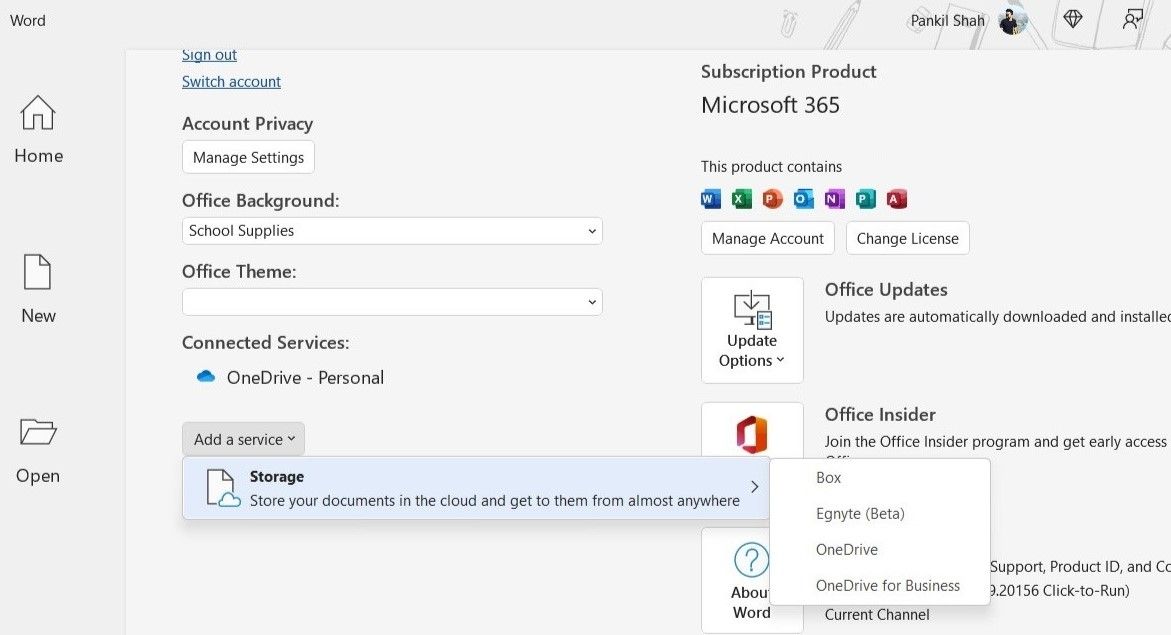Go to the Home page in sidebar
This screenshot has height=635, width=1171.
[38, 130]
